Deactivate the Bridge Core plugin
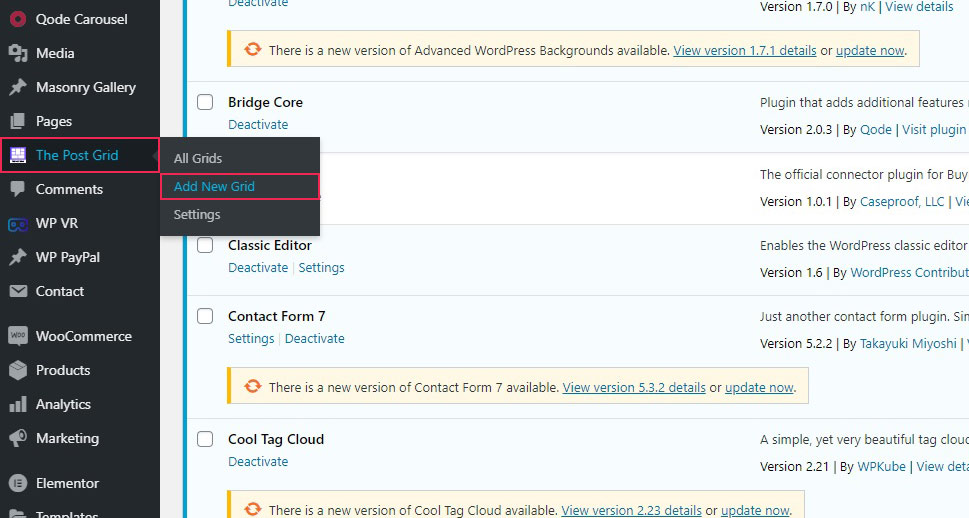Screen dimensions: 969x518 click(258, 124)
